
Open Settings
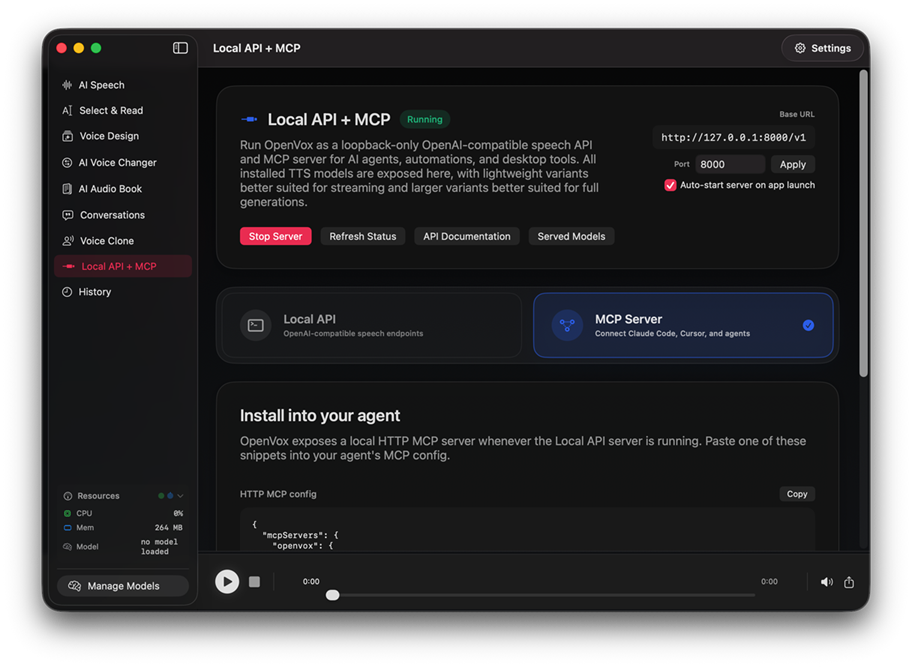click(x=822, y=48)
